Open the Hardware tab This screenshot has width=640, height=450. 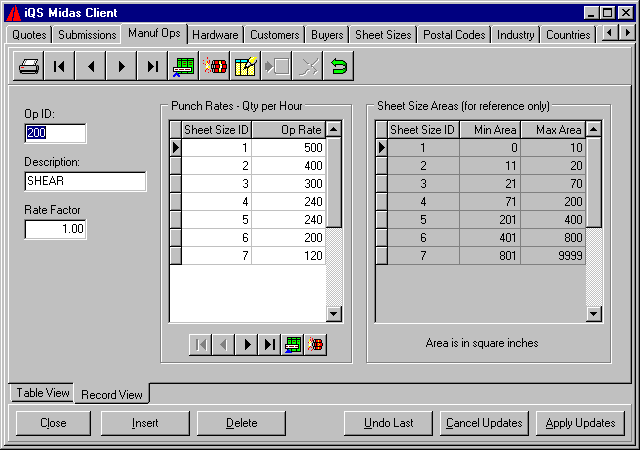(215, 35)
